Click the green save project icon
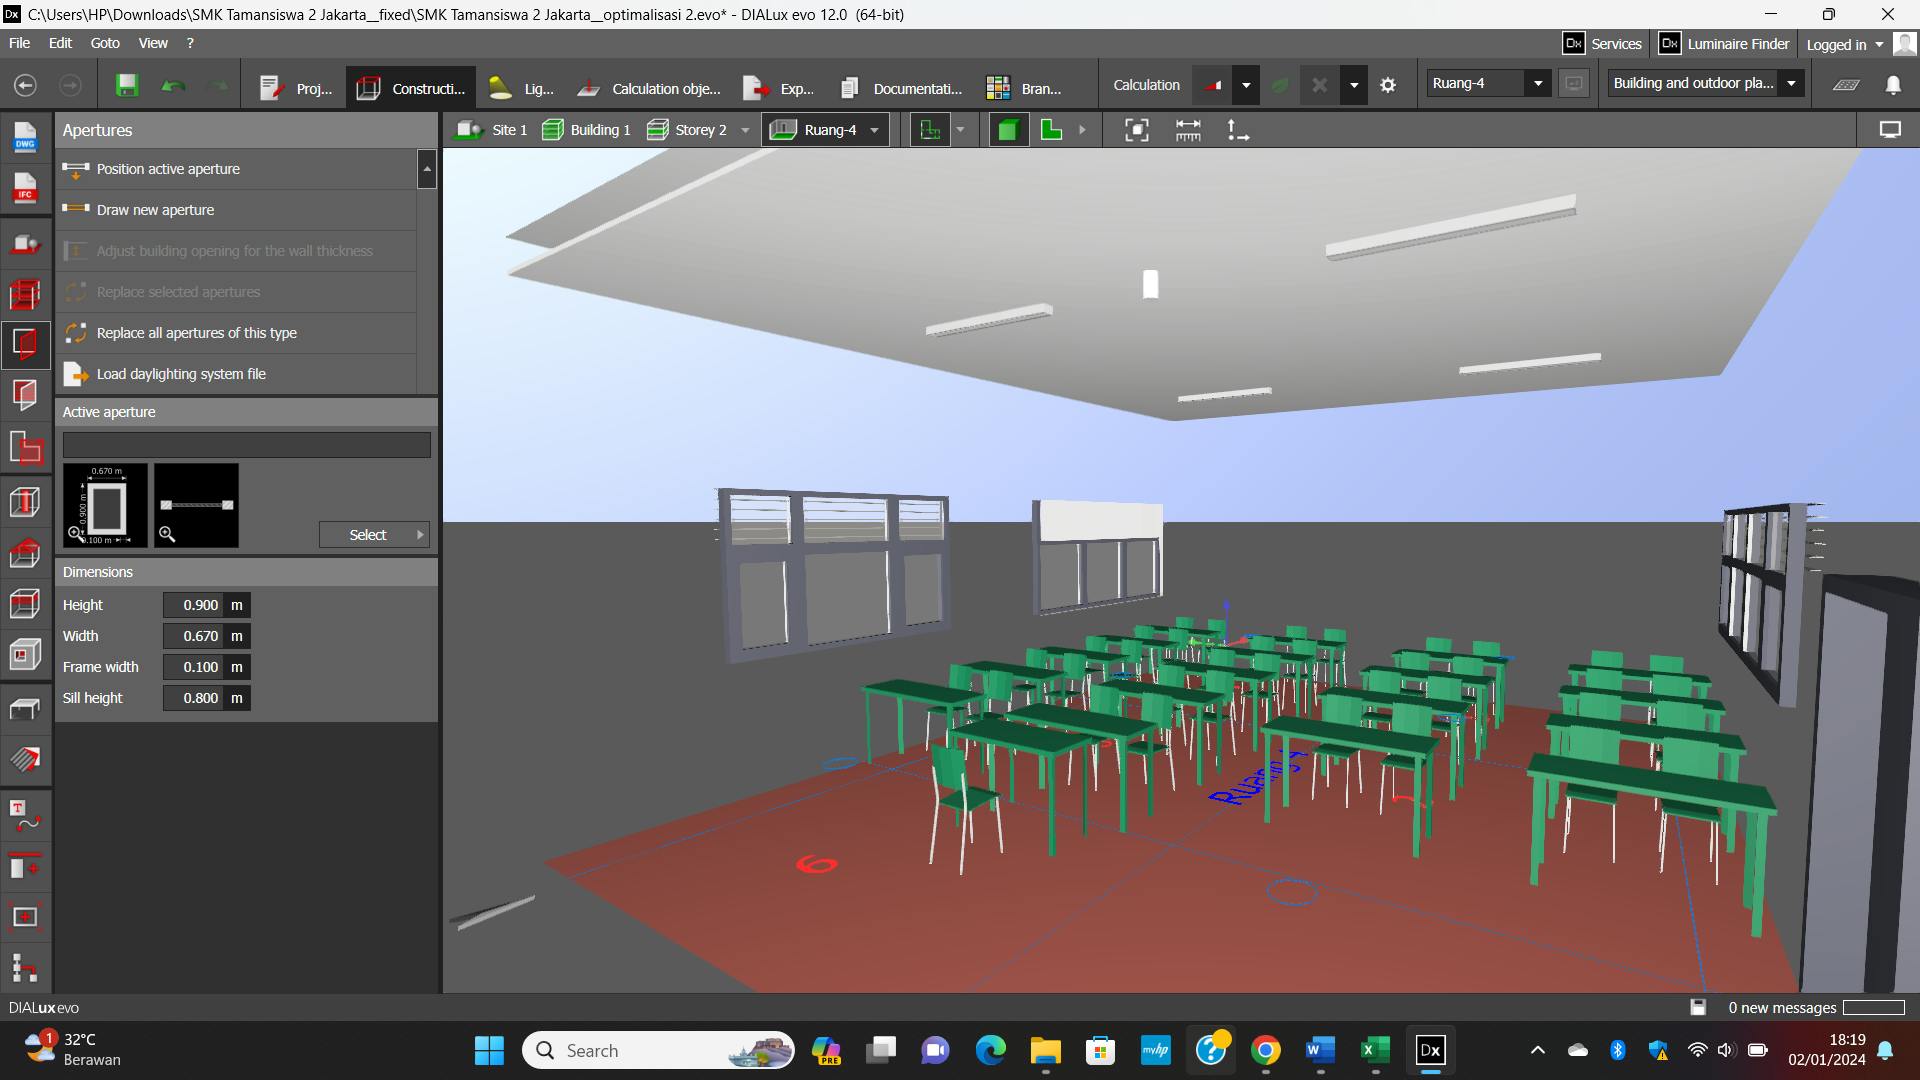 tap(127, 86)
